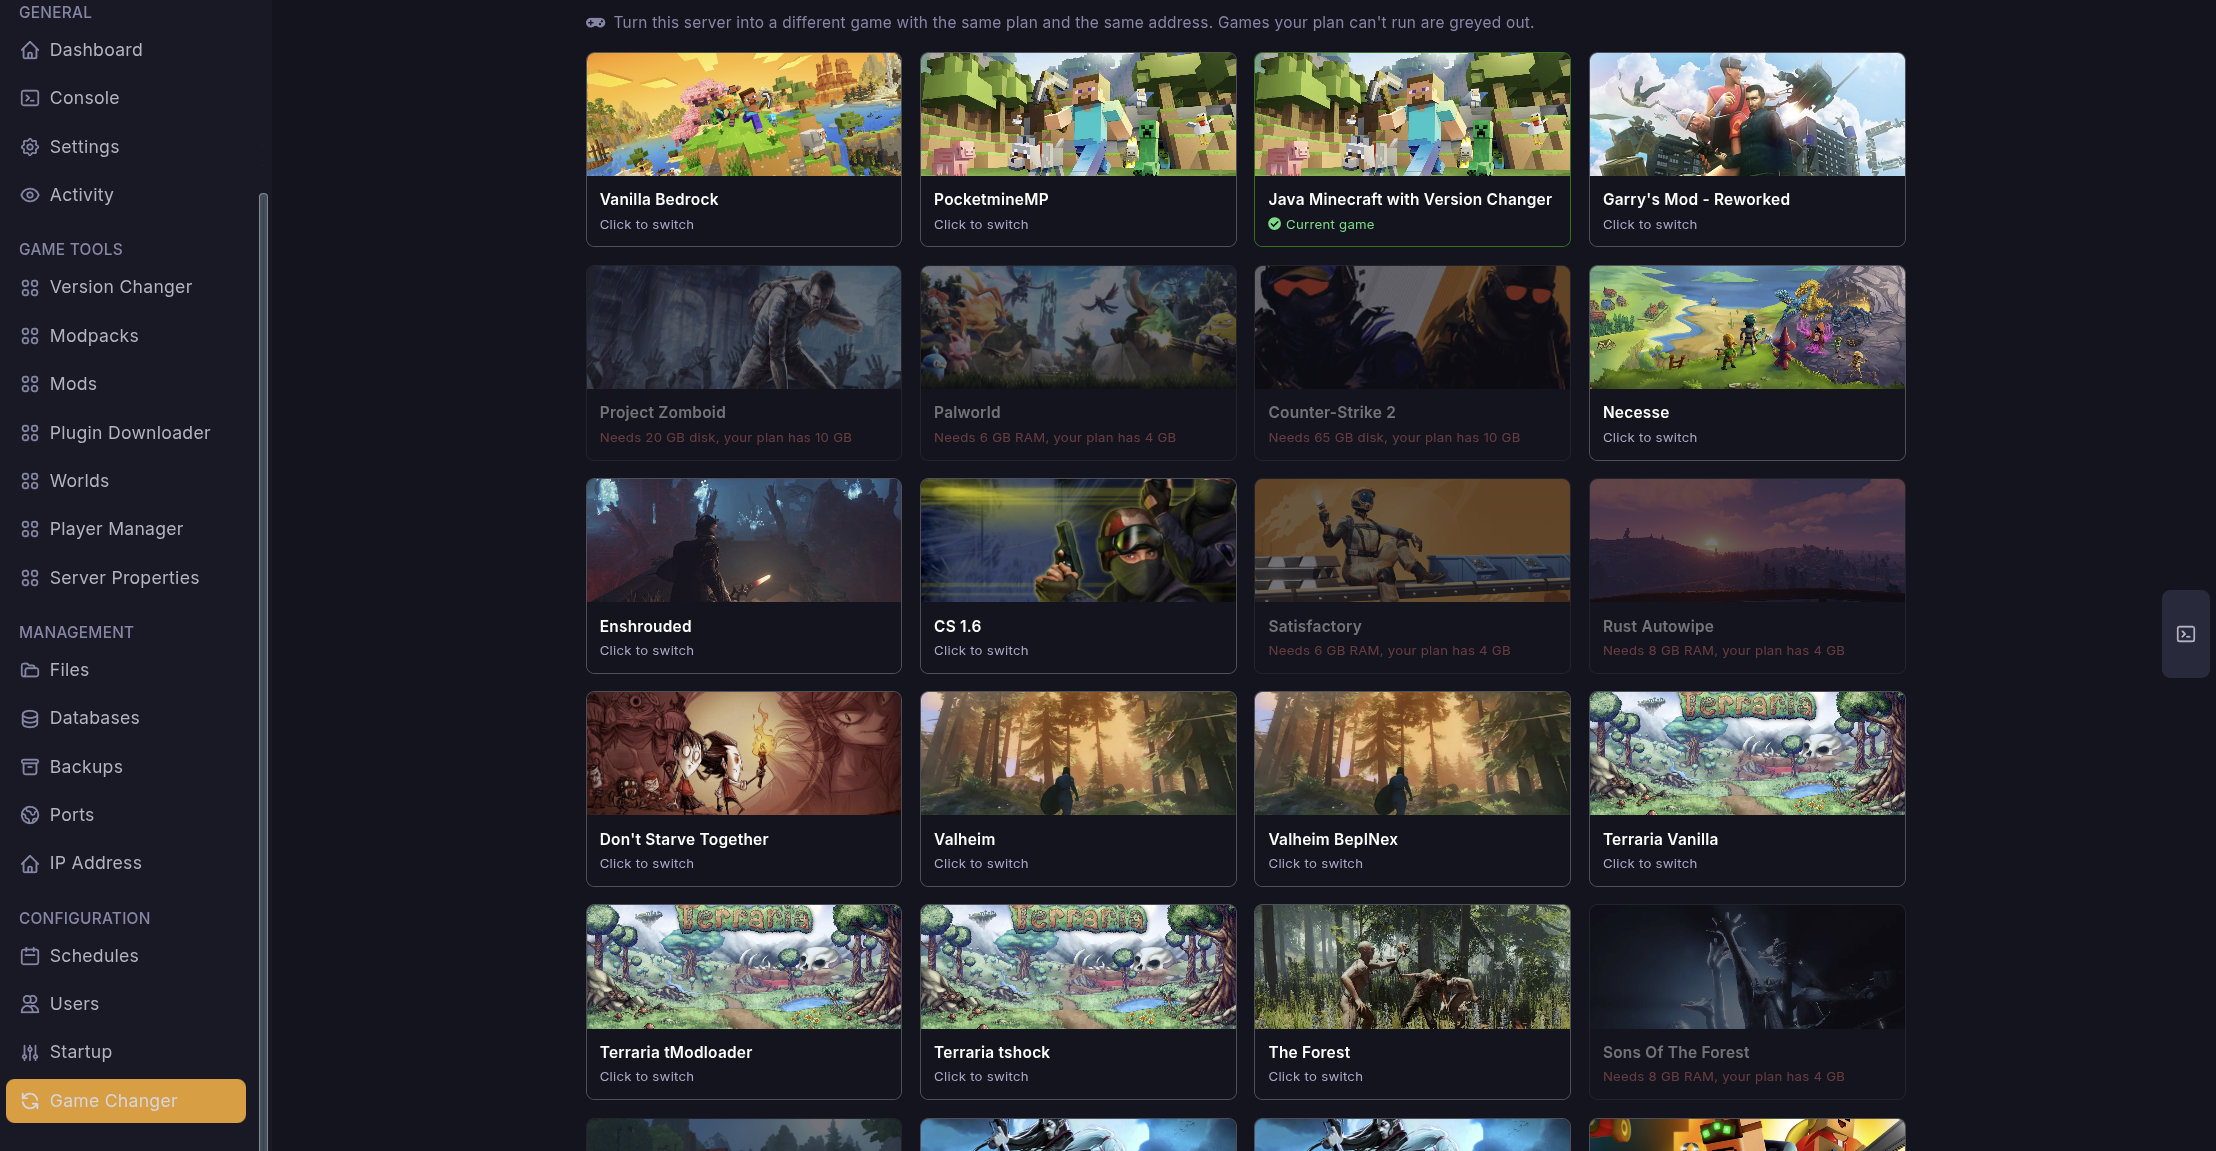Click the Game Changer swap icon

coord(30,1101)
